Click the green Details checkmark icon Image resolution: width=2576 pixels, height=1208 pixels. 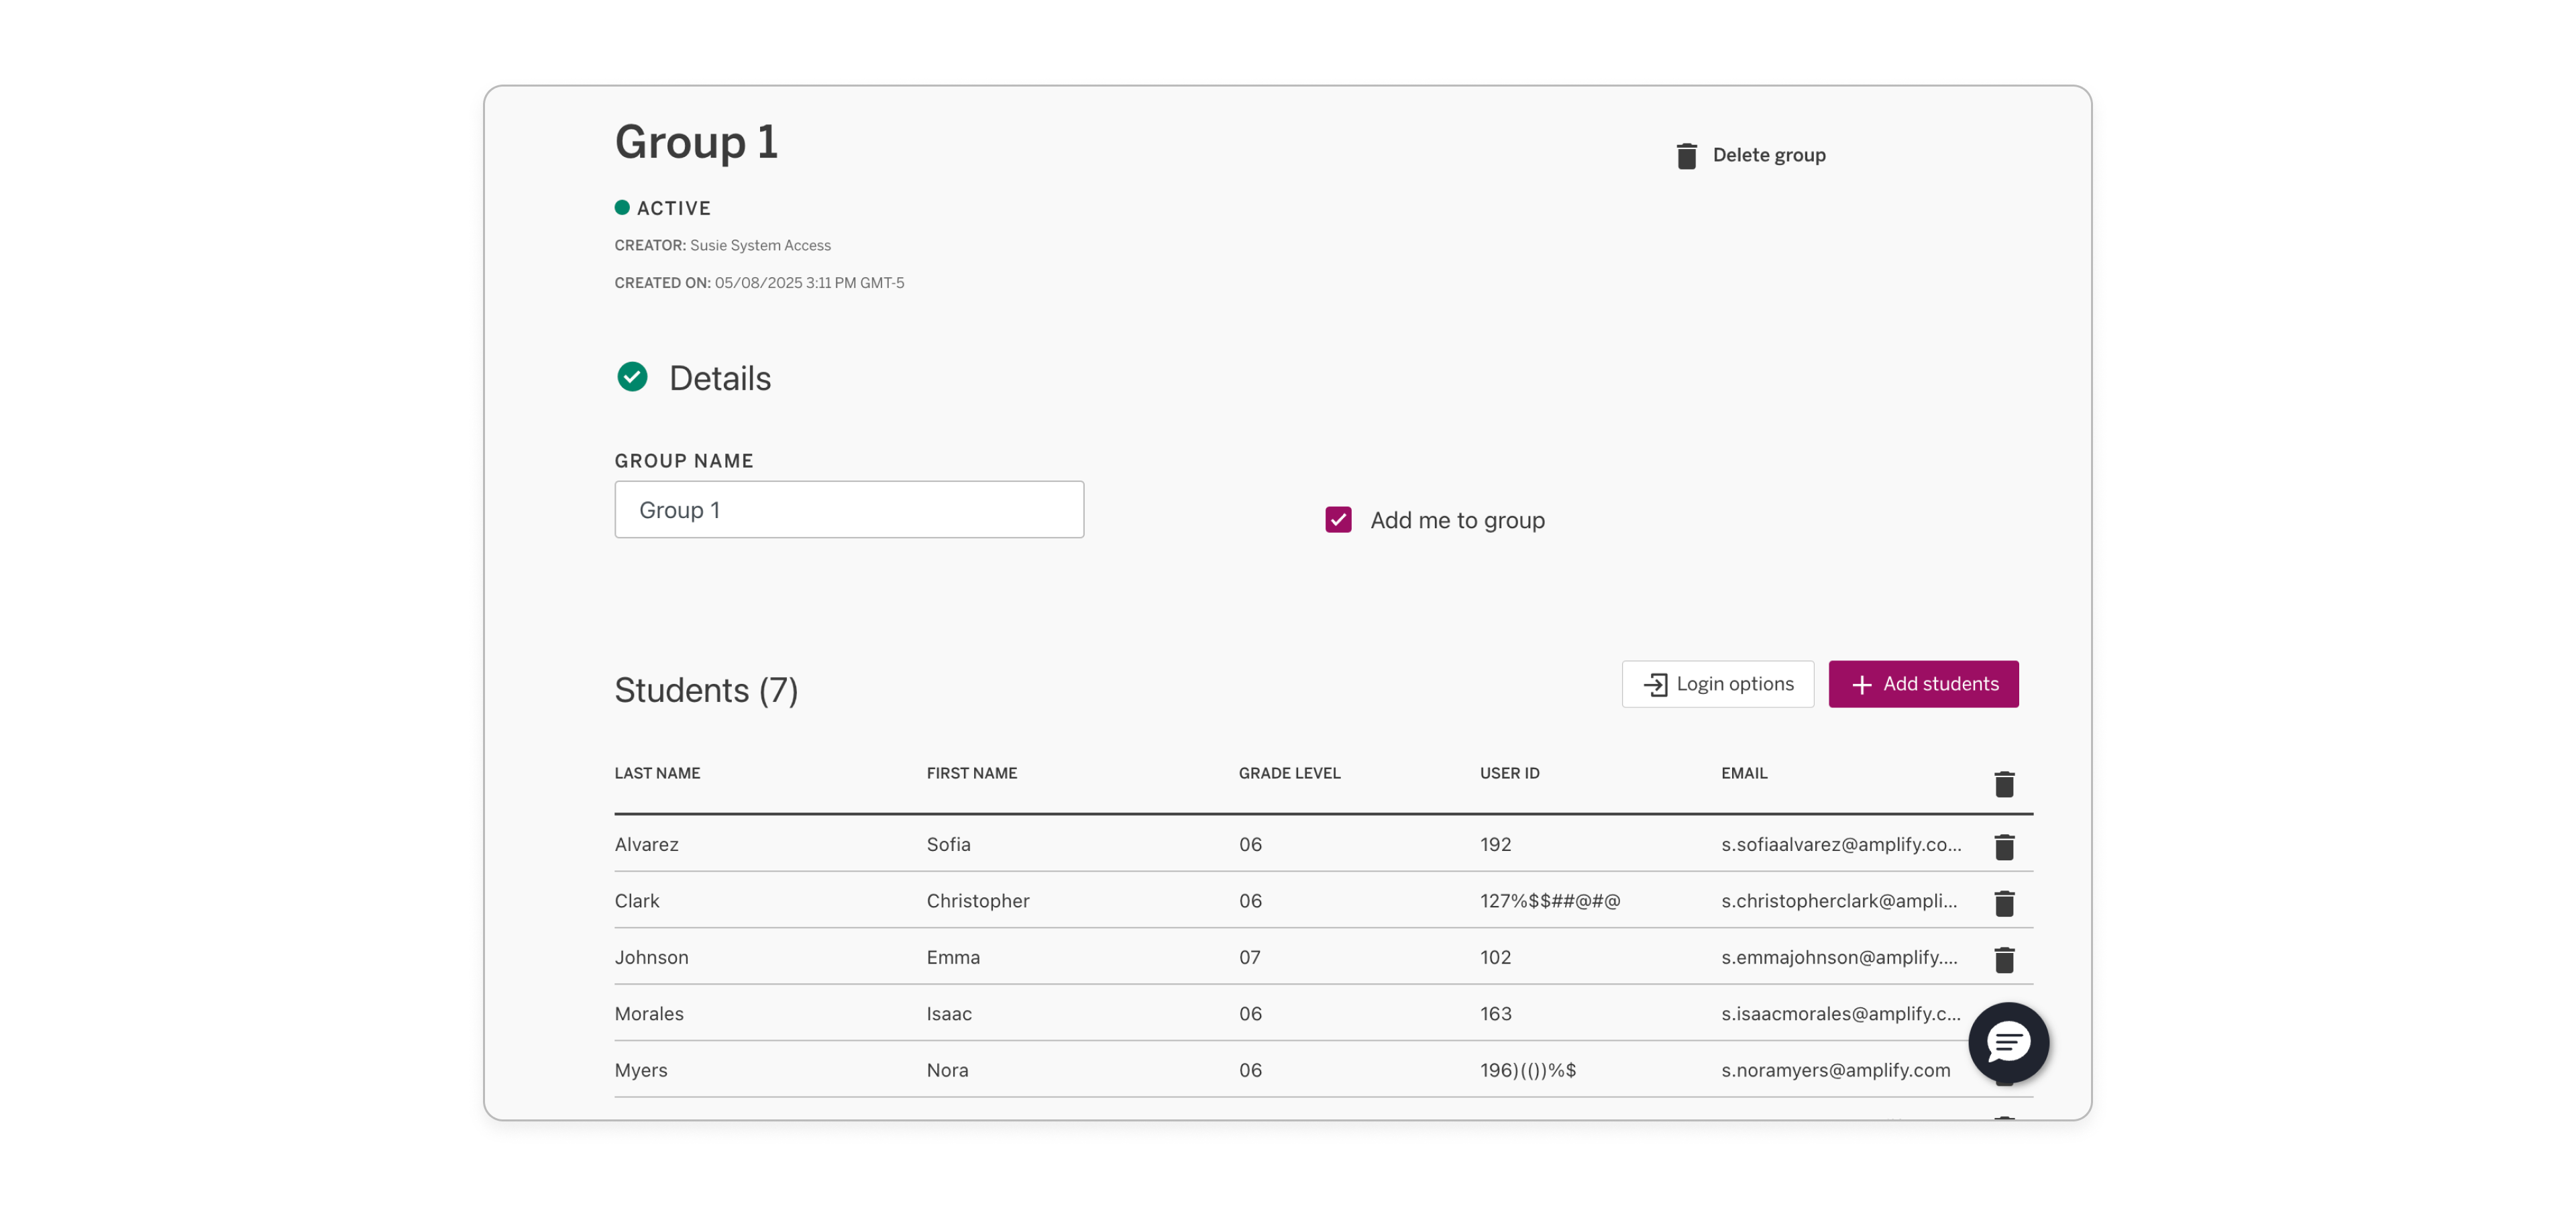click(x=632, y=378)
